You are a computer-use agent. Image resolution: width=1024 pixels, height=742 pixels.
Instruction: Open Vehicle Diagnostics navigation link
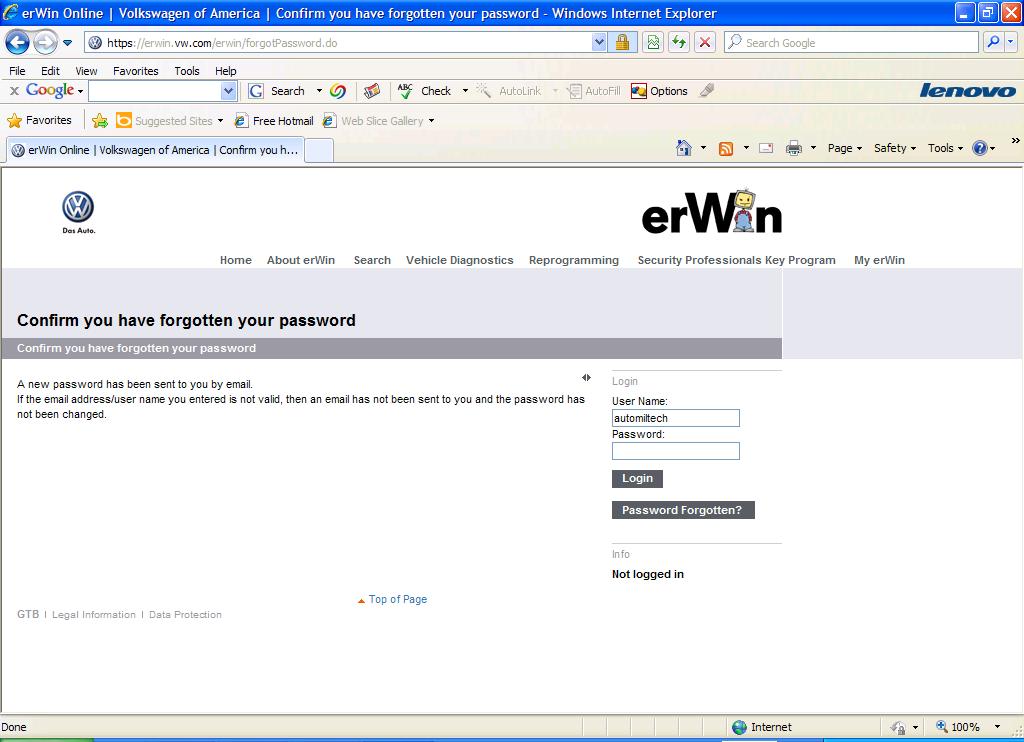460,260
